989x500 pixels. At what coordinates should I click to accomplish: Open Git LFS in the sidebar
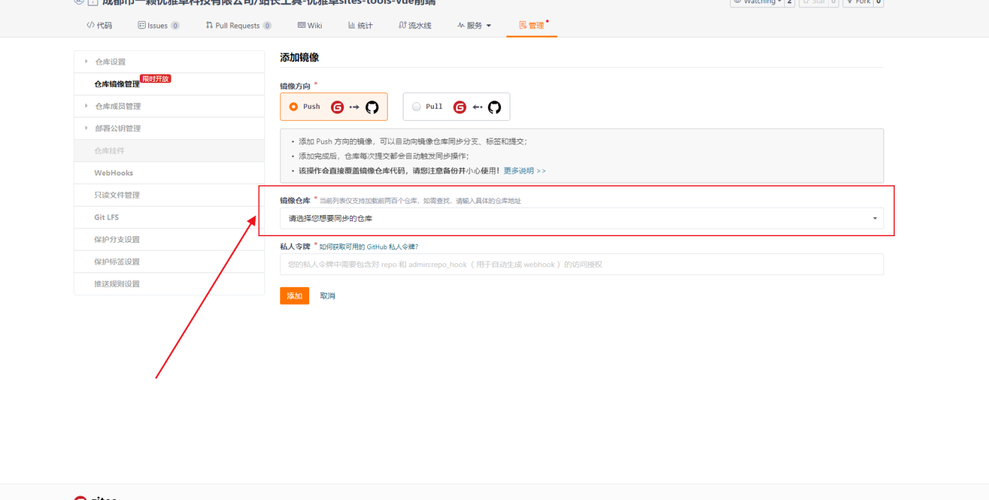[x=169, y=217]
